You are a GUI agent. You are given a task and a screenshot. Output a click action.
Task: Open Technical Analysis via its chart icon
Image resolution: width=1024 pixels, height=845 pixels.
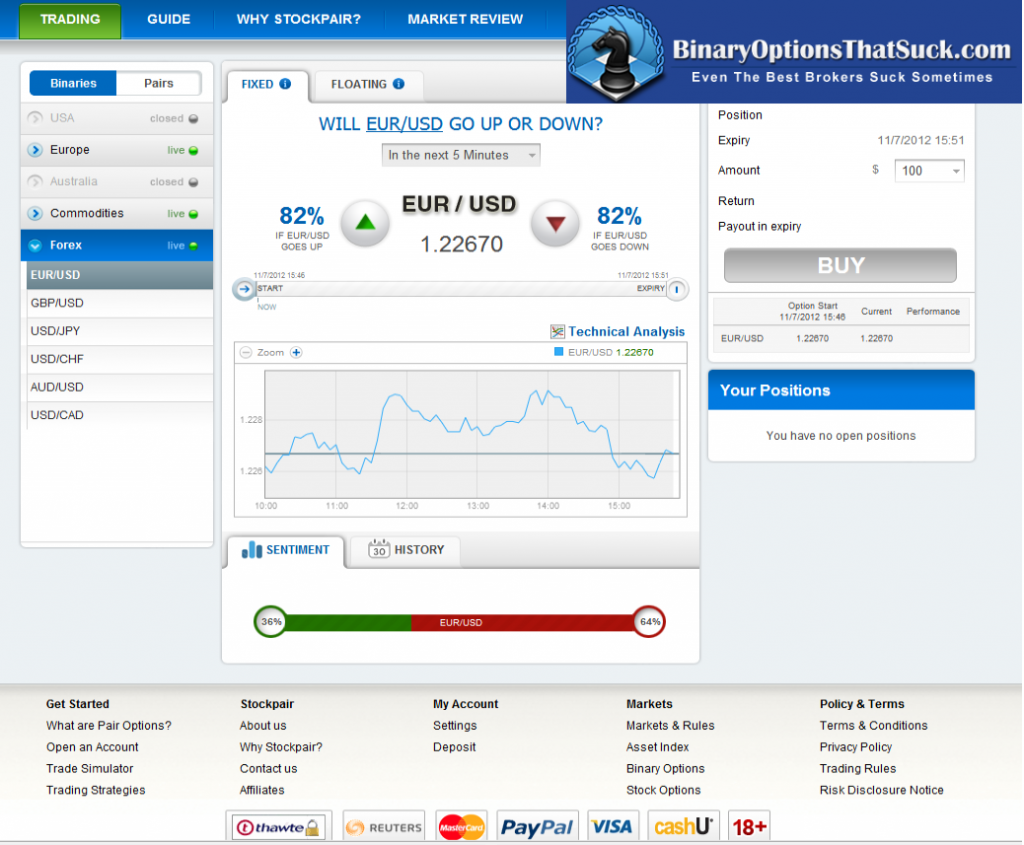click(556, 331)
